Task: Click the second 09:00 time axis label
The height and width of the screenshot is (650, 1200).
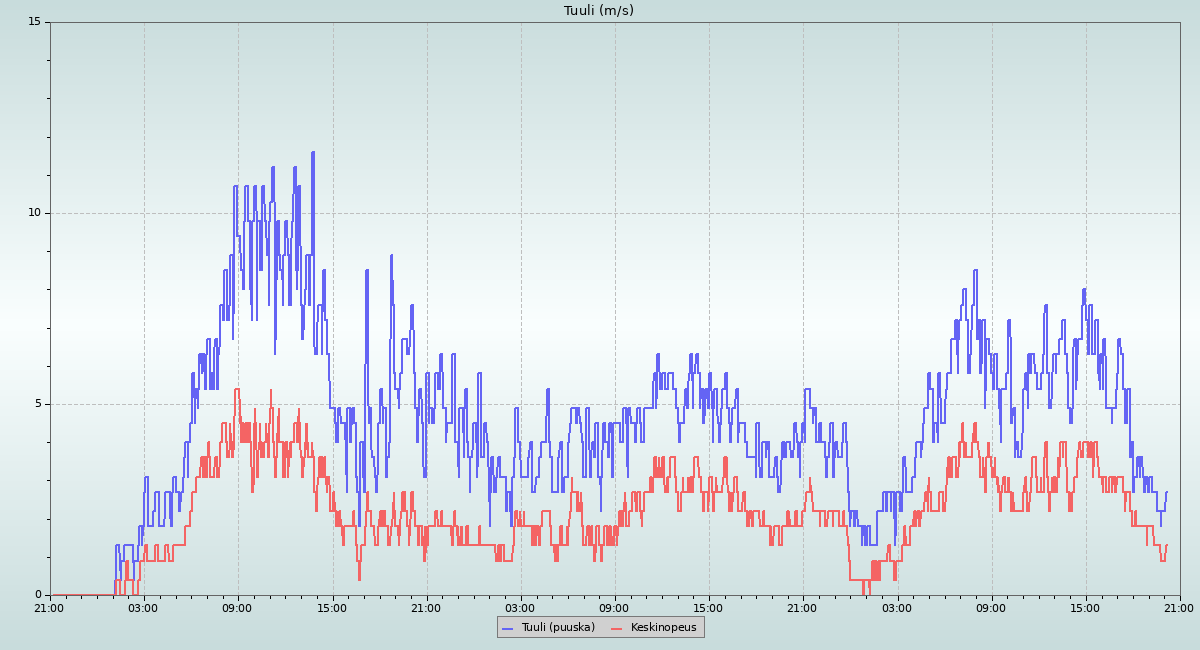Action: point(614,607)
